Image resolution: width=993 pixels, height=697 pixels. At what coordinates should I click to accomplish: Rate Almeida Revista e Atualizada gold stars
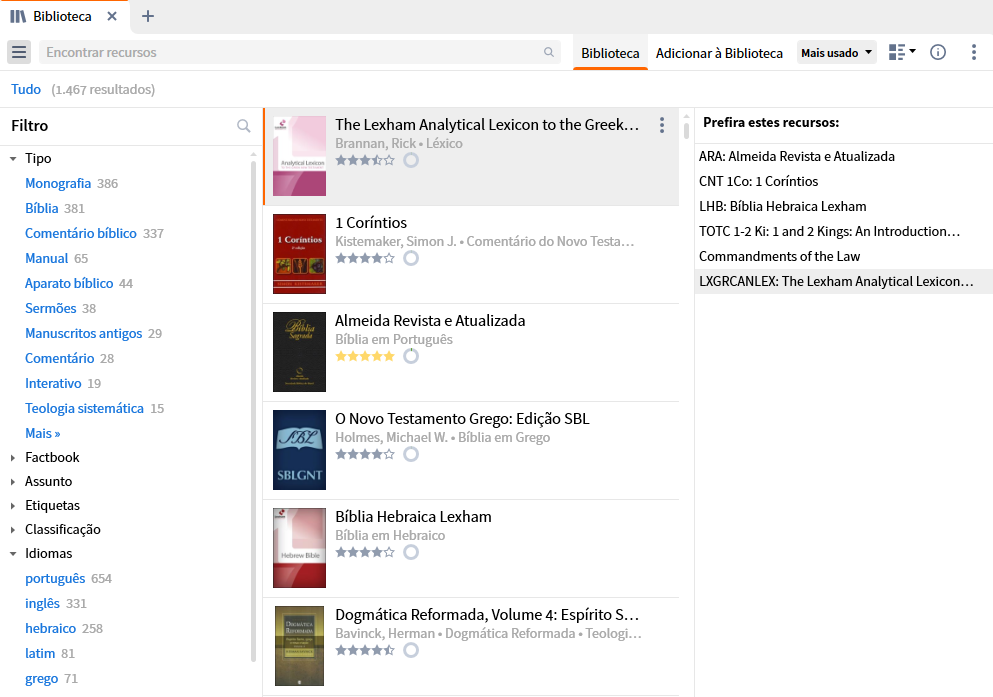point(365,356)
